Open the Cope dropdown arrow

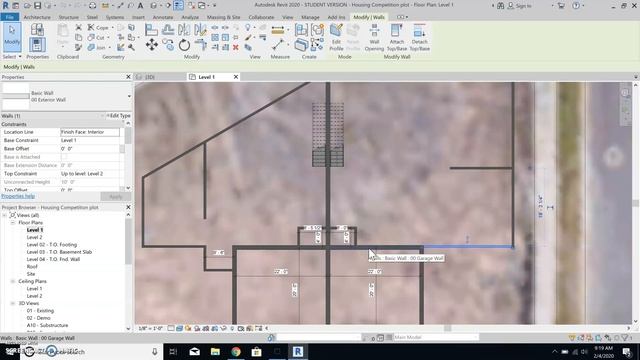(x=113, y=28)
